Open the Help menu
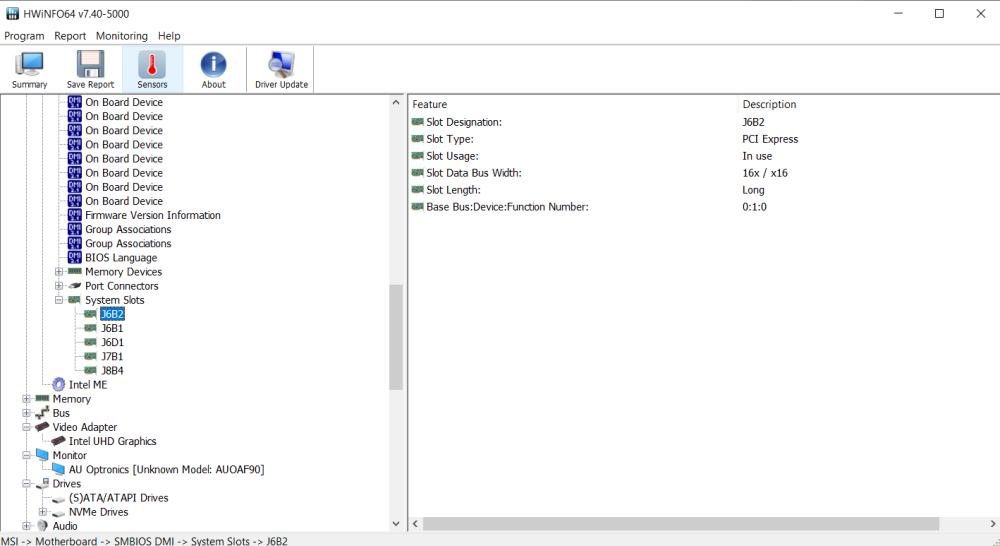Screen dimensions: 1000x546 coord(169,36)
